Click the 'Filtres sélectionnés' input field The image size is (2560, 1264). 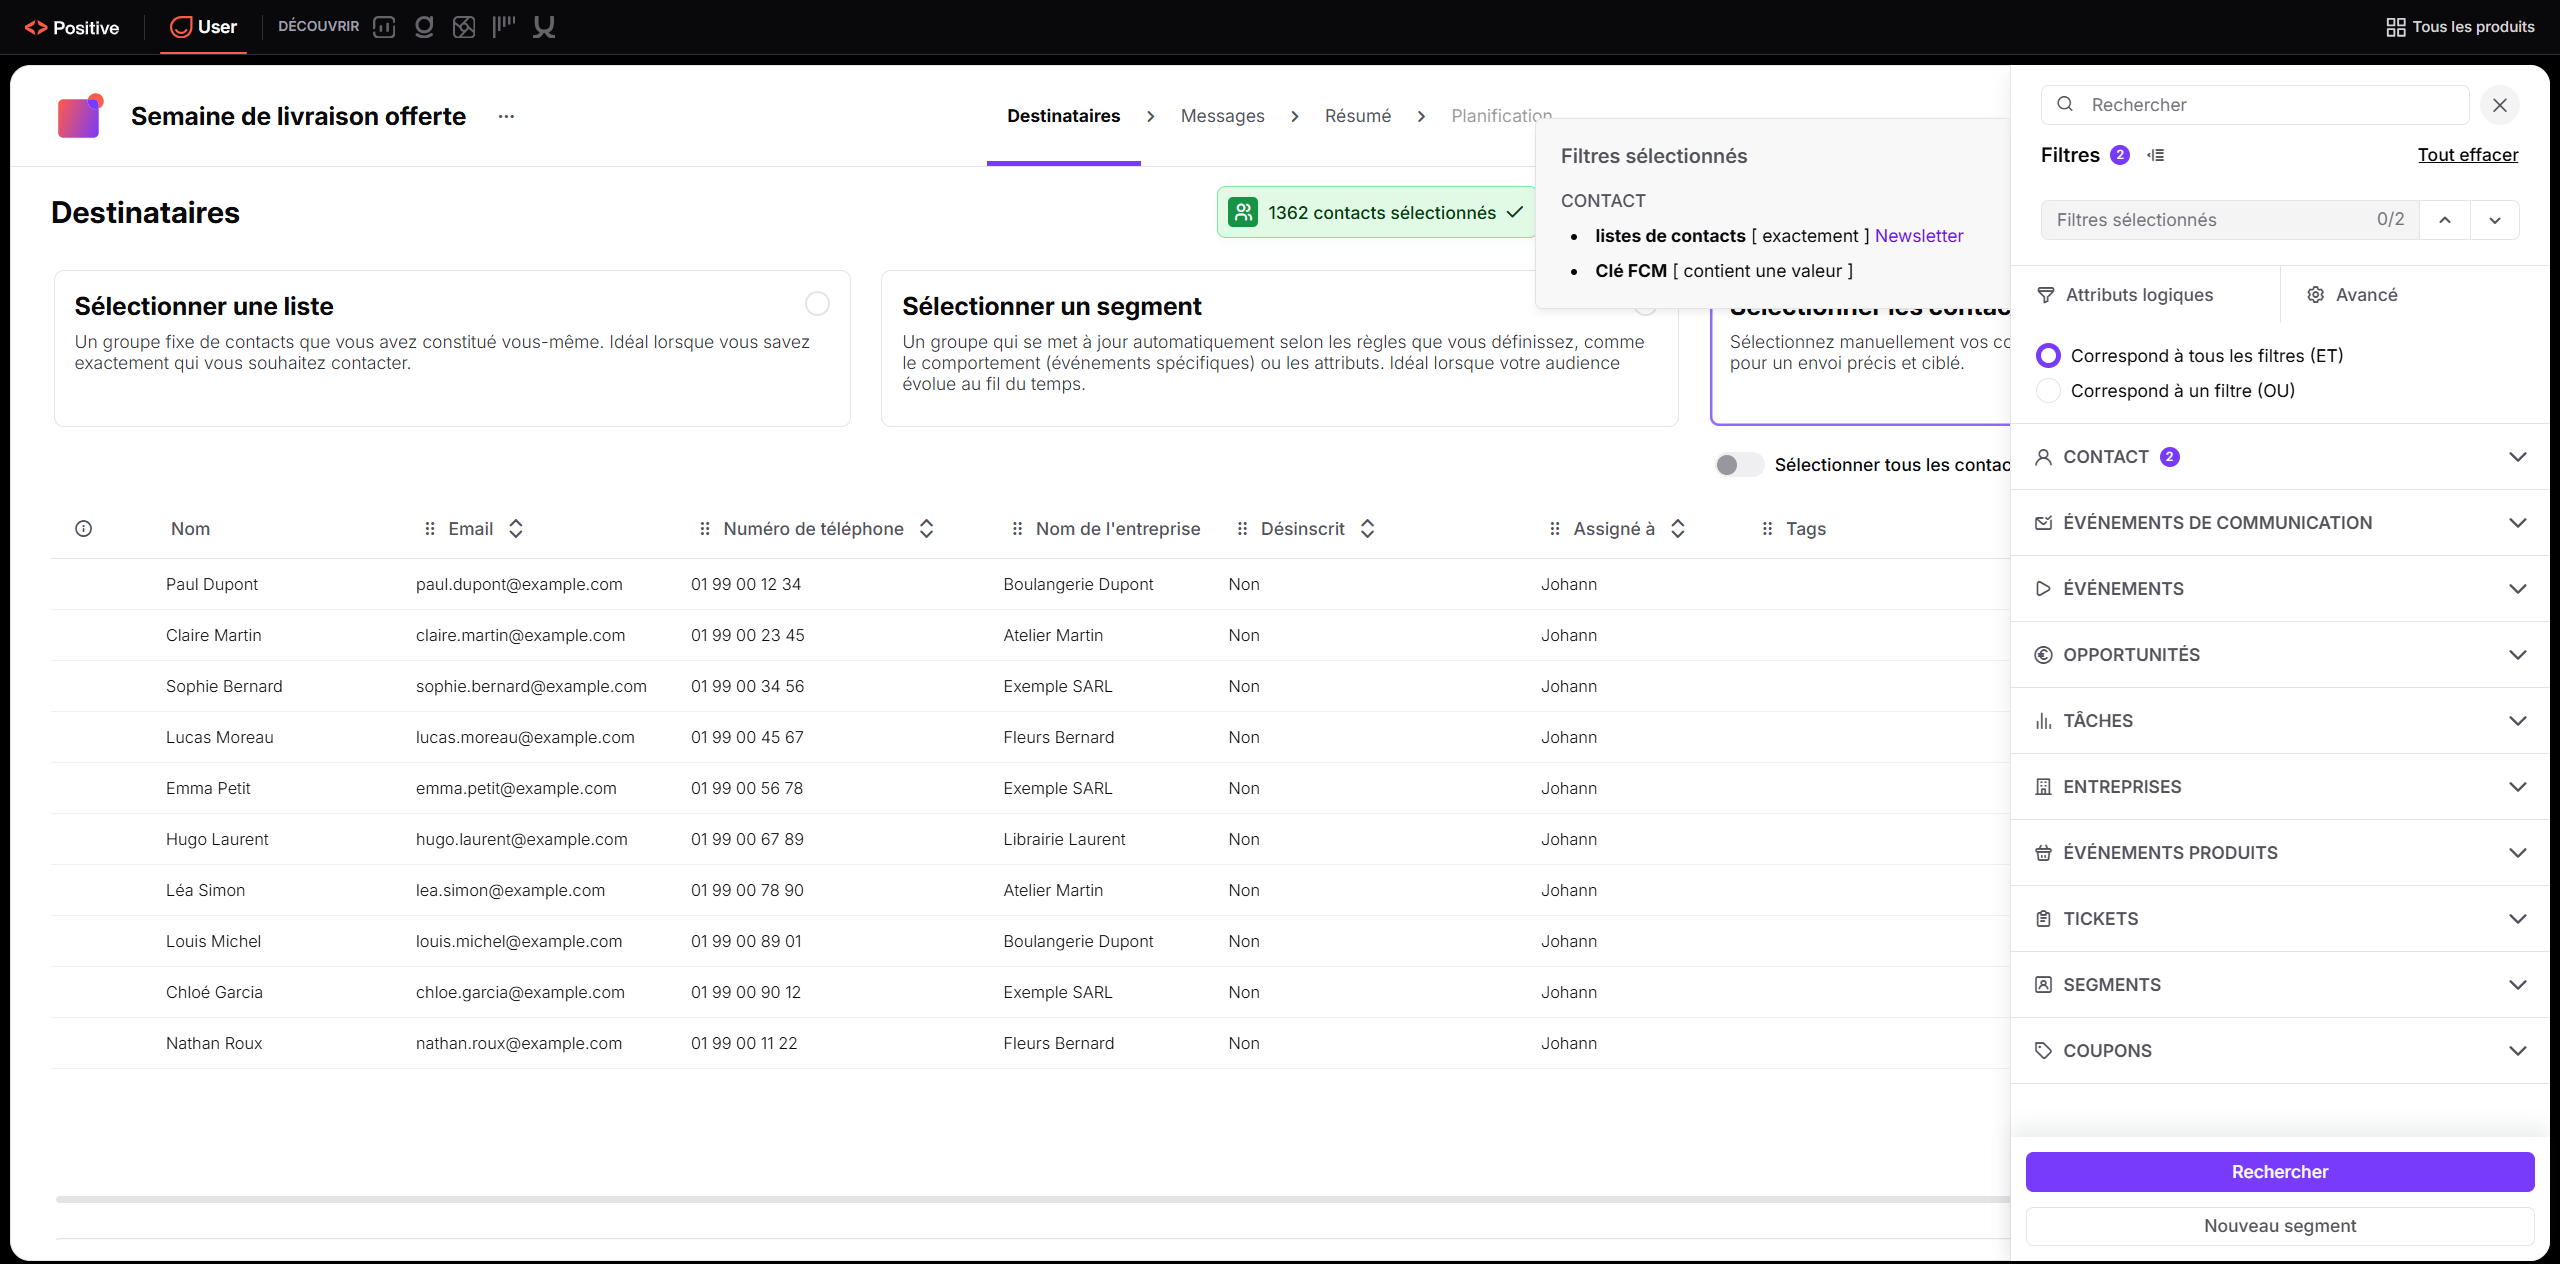coord(2230,220)
